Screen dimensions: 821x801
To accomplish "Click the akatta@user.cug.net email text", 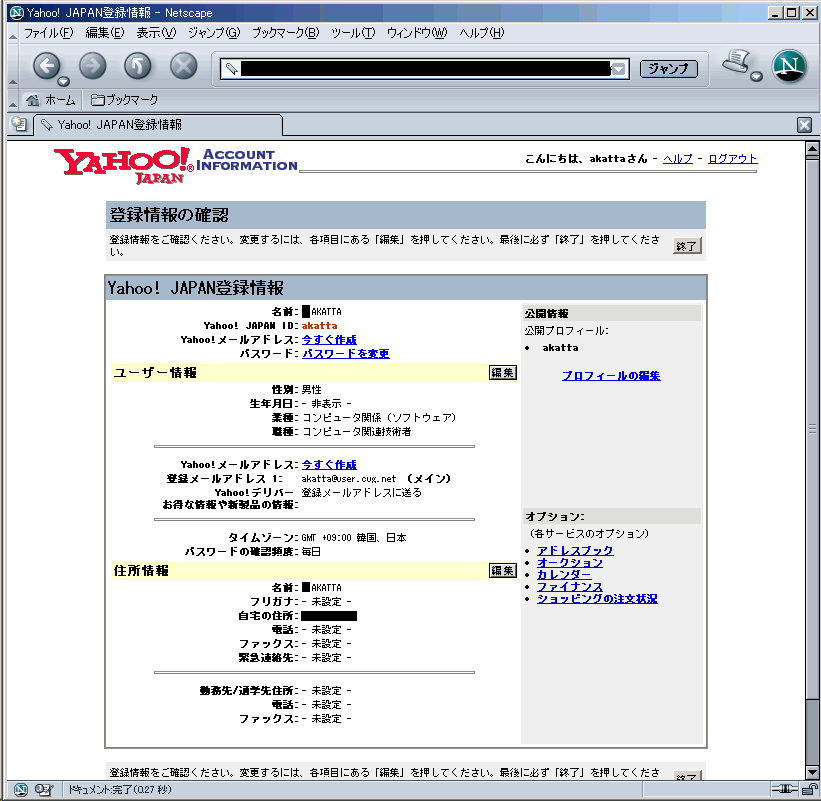I will click(349, 479).
